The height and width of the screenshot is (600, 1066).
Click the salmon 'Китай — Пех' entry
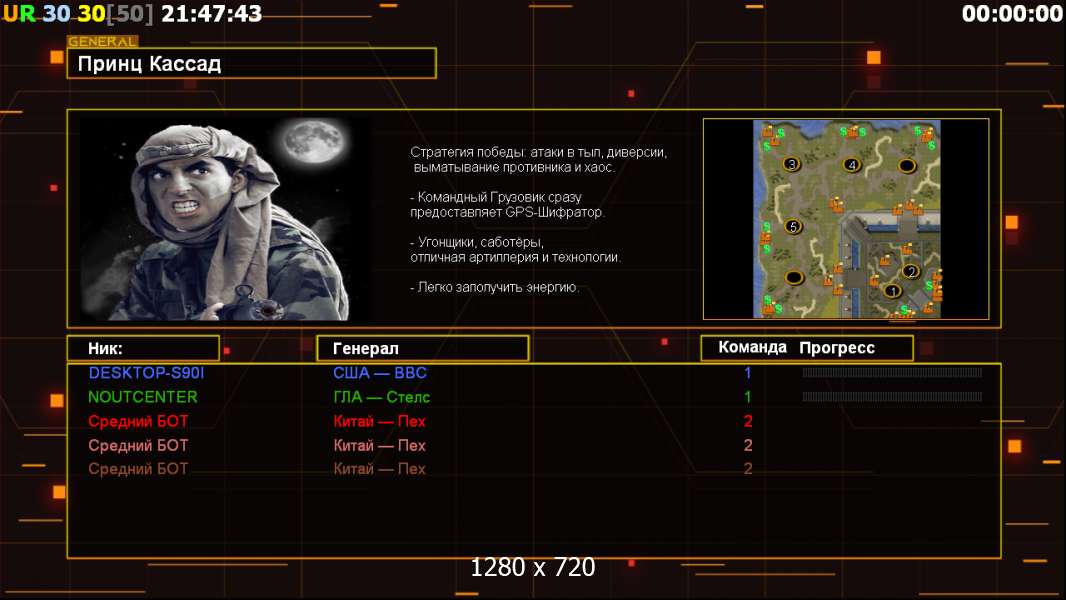(379, 446)
